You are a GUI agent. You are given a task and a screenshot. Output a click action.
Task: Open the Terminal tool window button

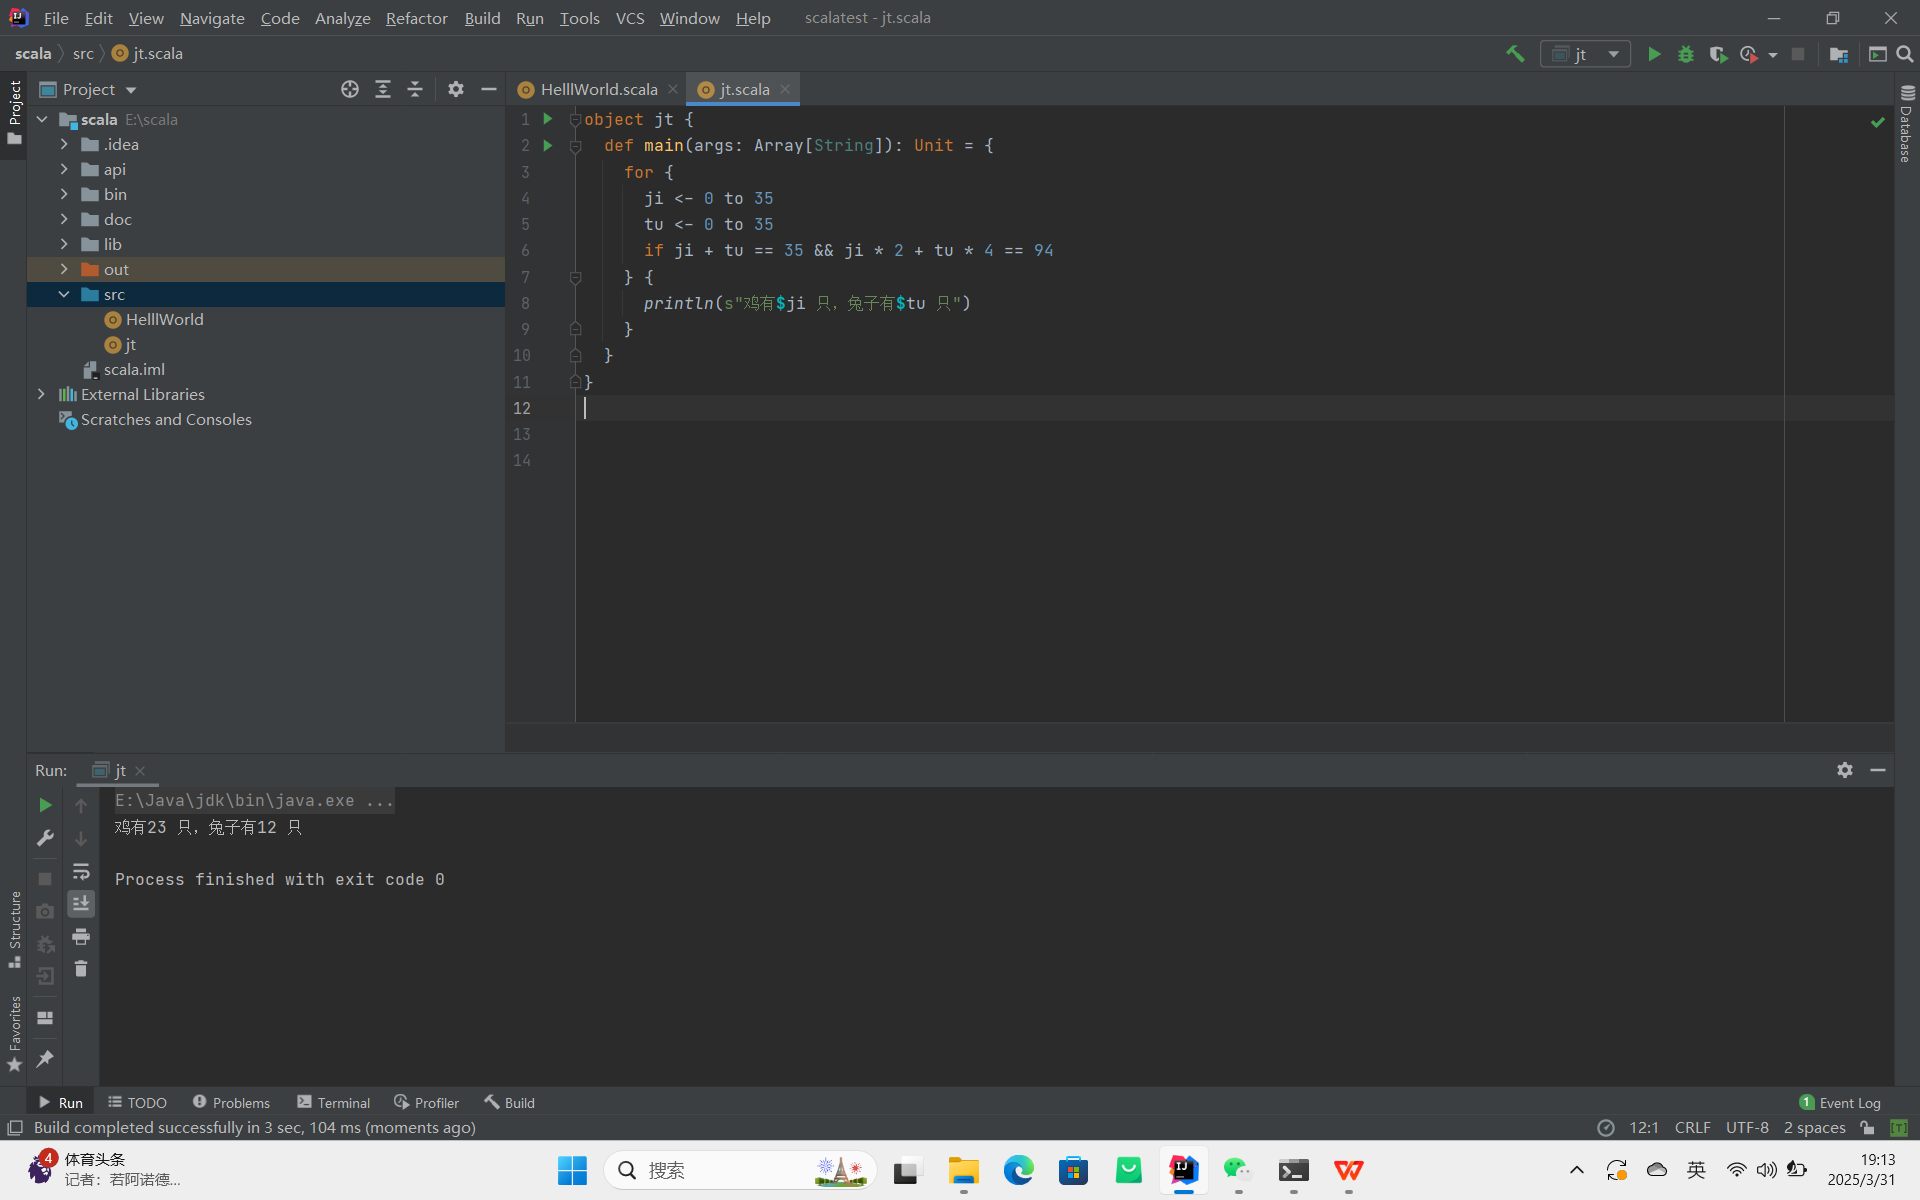pos(334,1102)
